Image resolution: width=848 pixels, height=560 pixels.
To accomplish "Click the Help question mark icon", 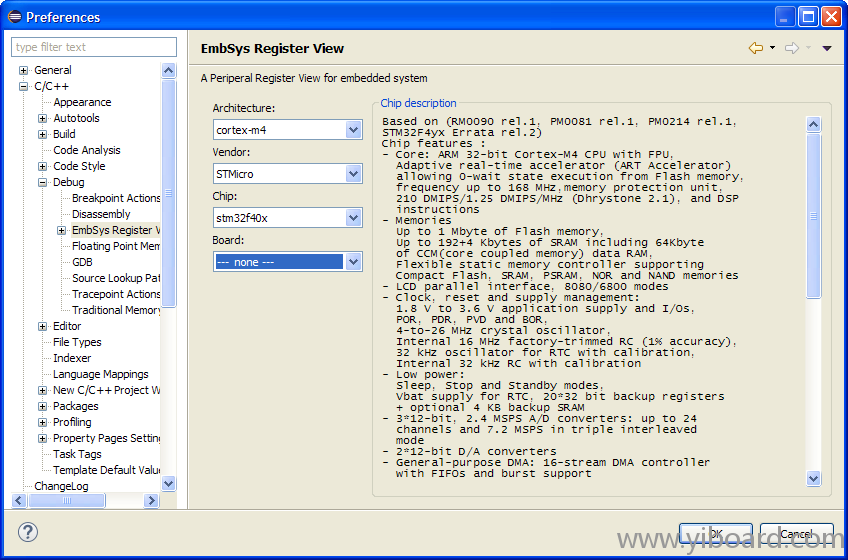I will click(28, 532).
